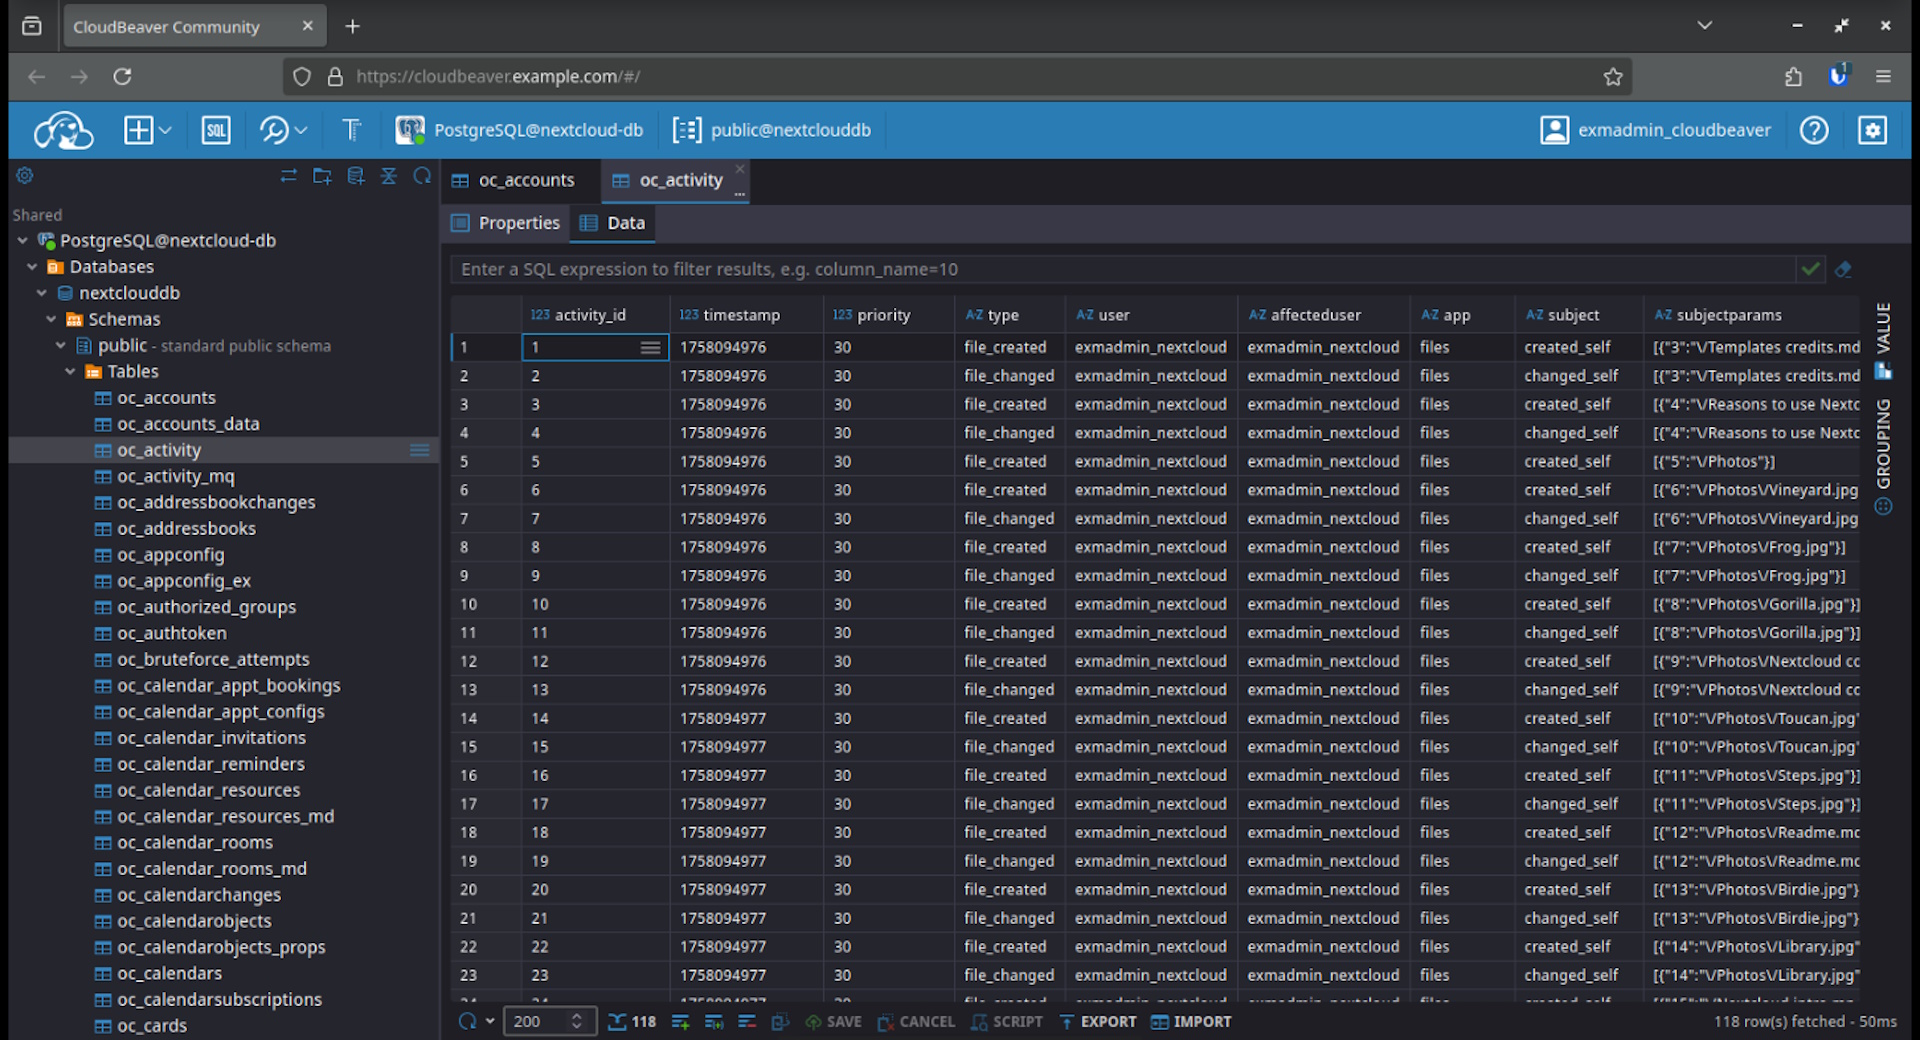1920x1040 pixels.
Task: Open auto-refresh dropdown arrow
Action: [x=490, y=1021]
